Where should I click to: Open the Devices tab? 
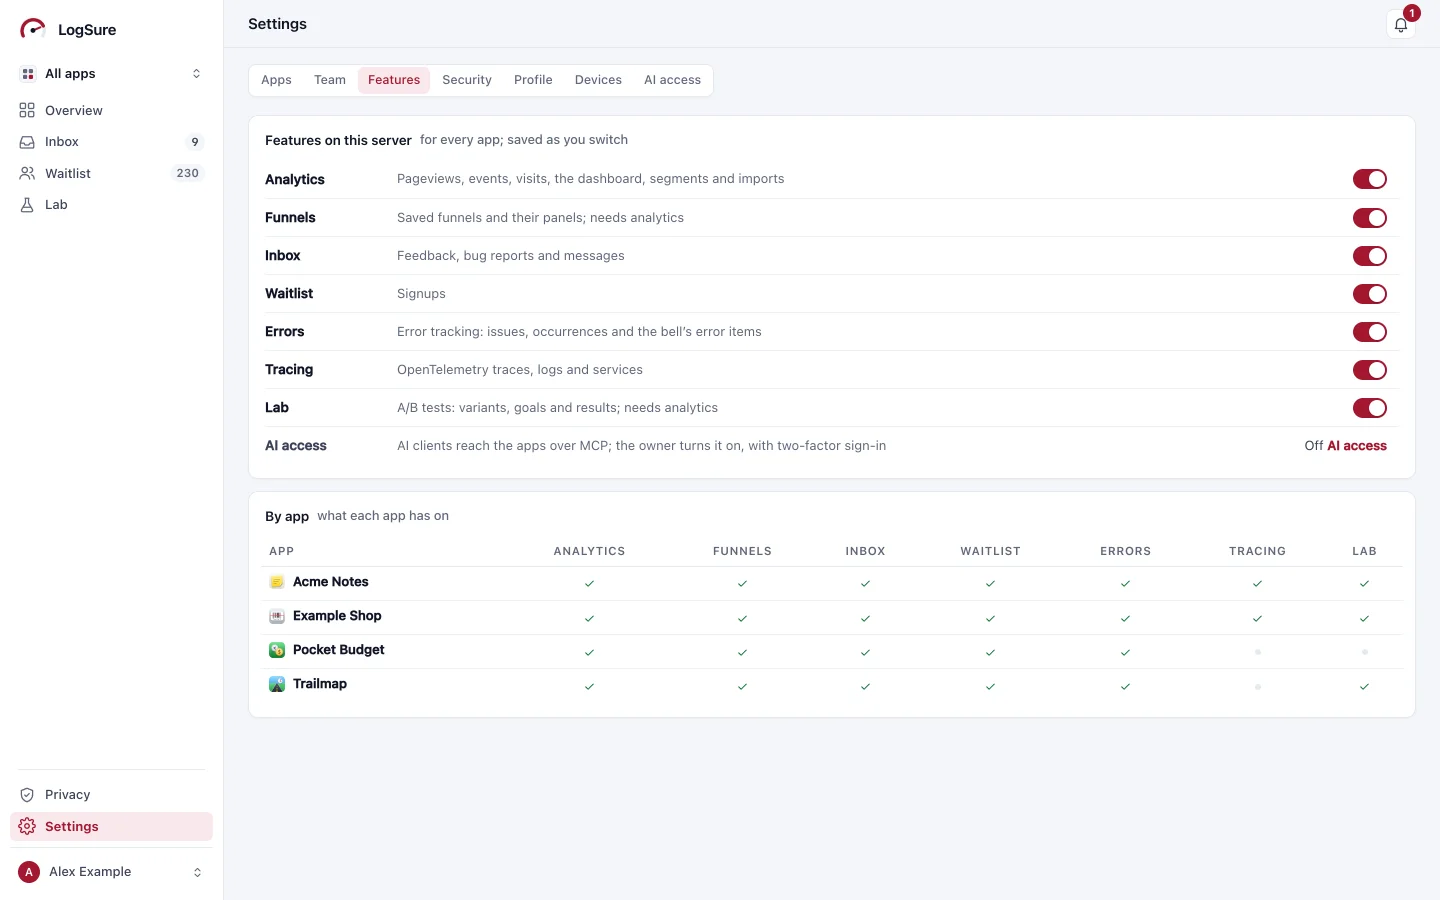(598, 80)
